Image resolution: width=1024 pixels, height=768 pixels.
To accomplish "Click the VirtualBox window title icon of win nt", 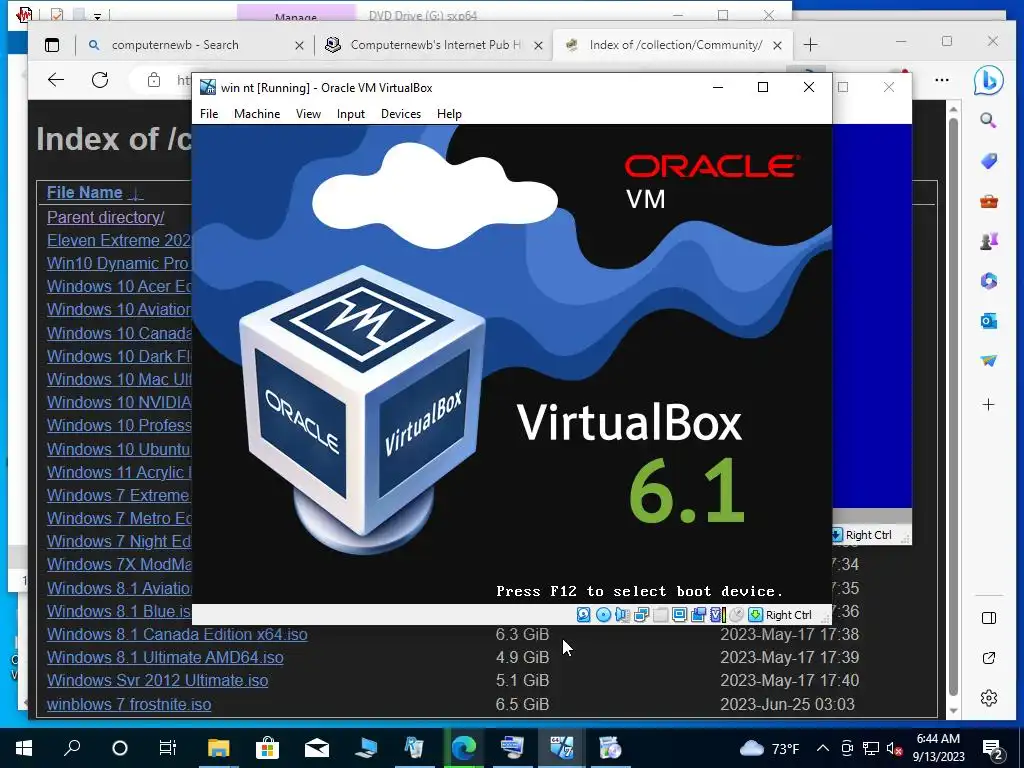I will [x=208, y=88].
